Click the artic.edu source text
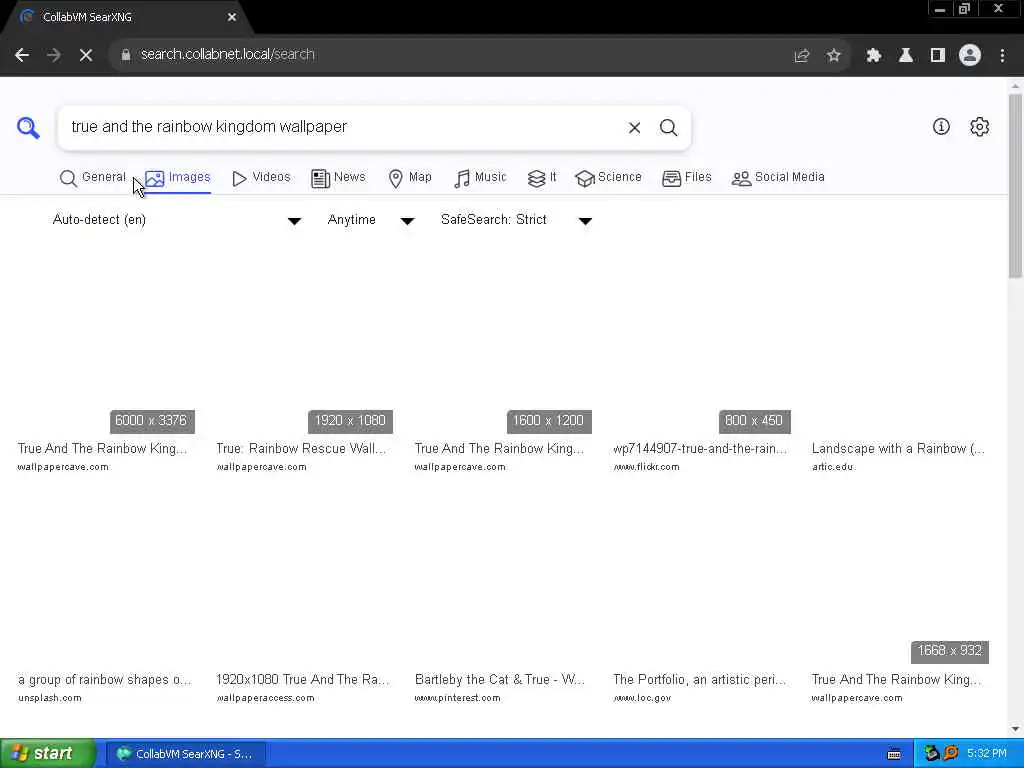Viewport: 1024px width, 768px height. coord(832,467)
